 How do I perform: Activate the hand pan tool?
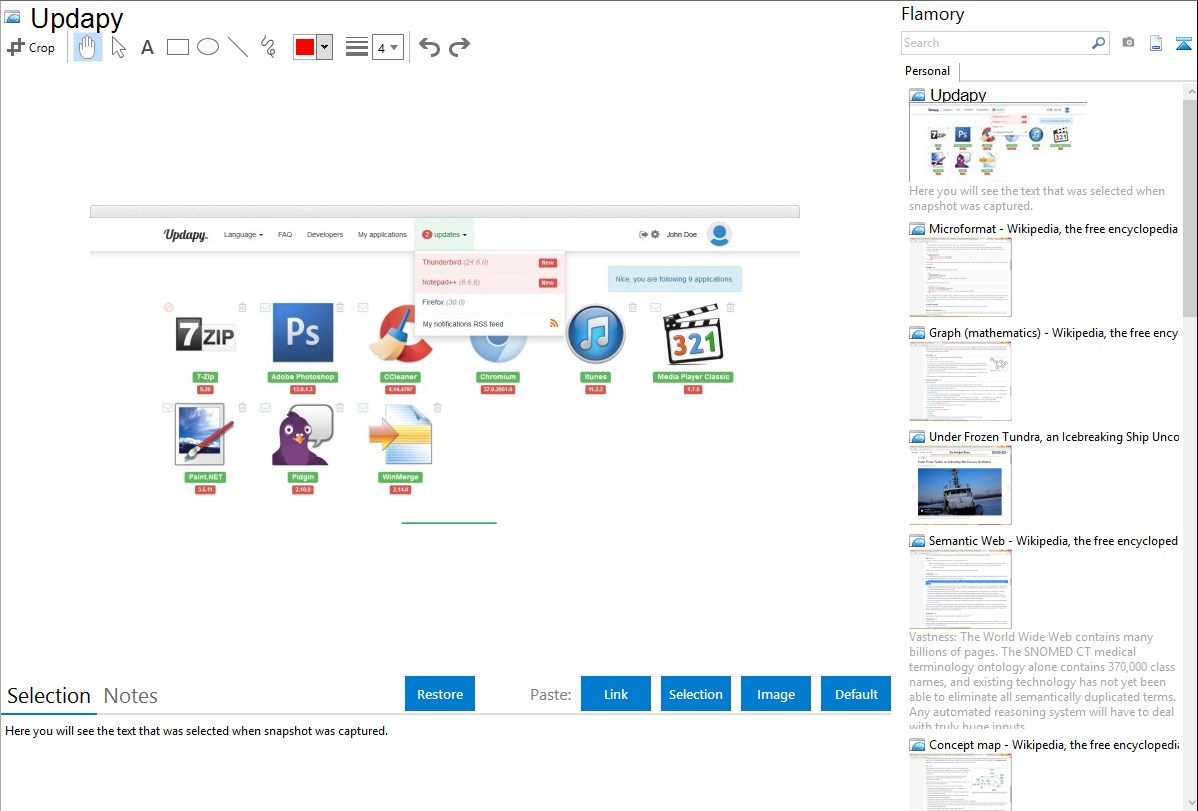[x=87, y=47]
